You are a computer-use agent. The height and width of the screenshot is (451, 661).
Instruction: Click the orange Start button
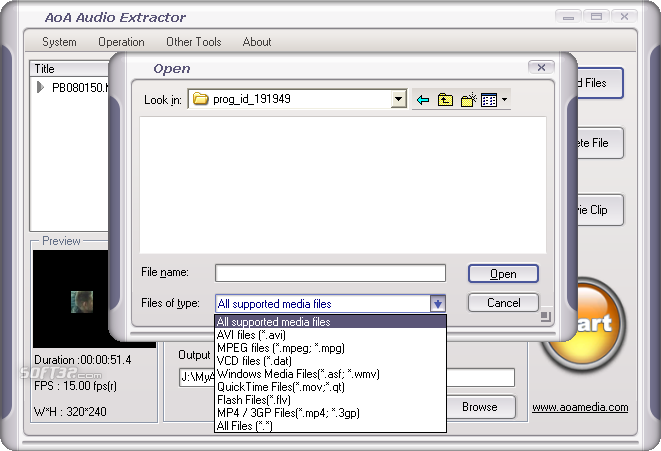pos(599,324)
